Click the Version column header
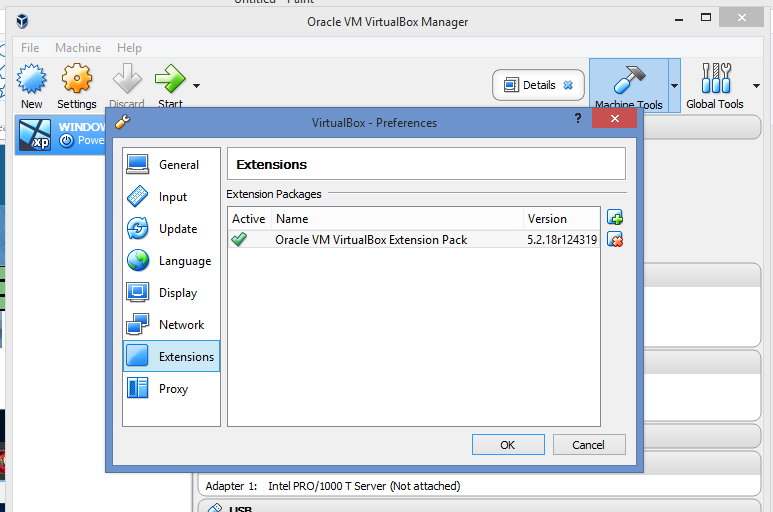Screen dimensions: 773x512 pyautogui.click(x=562, y=219)
